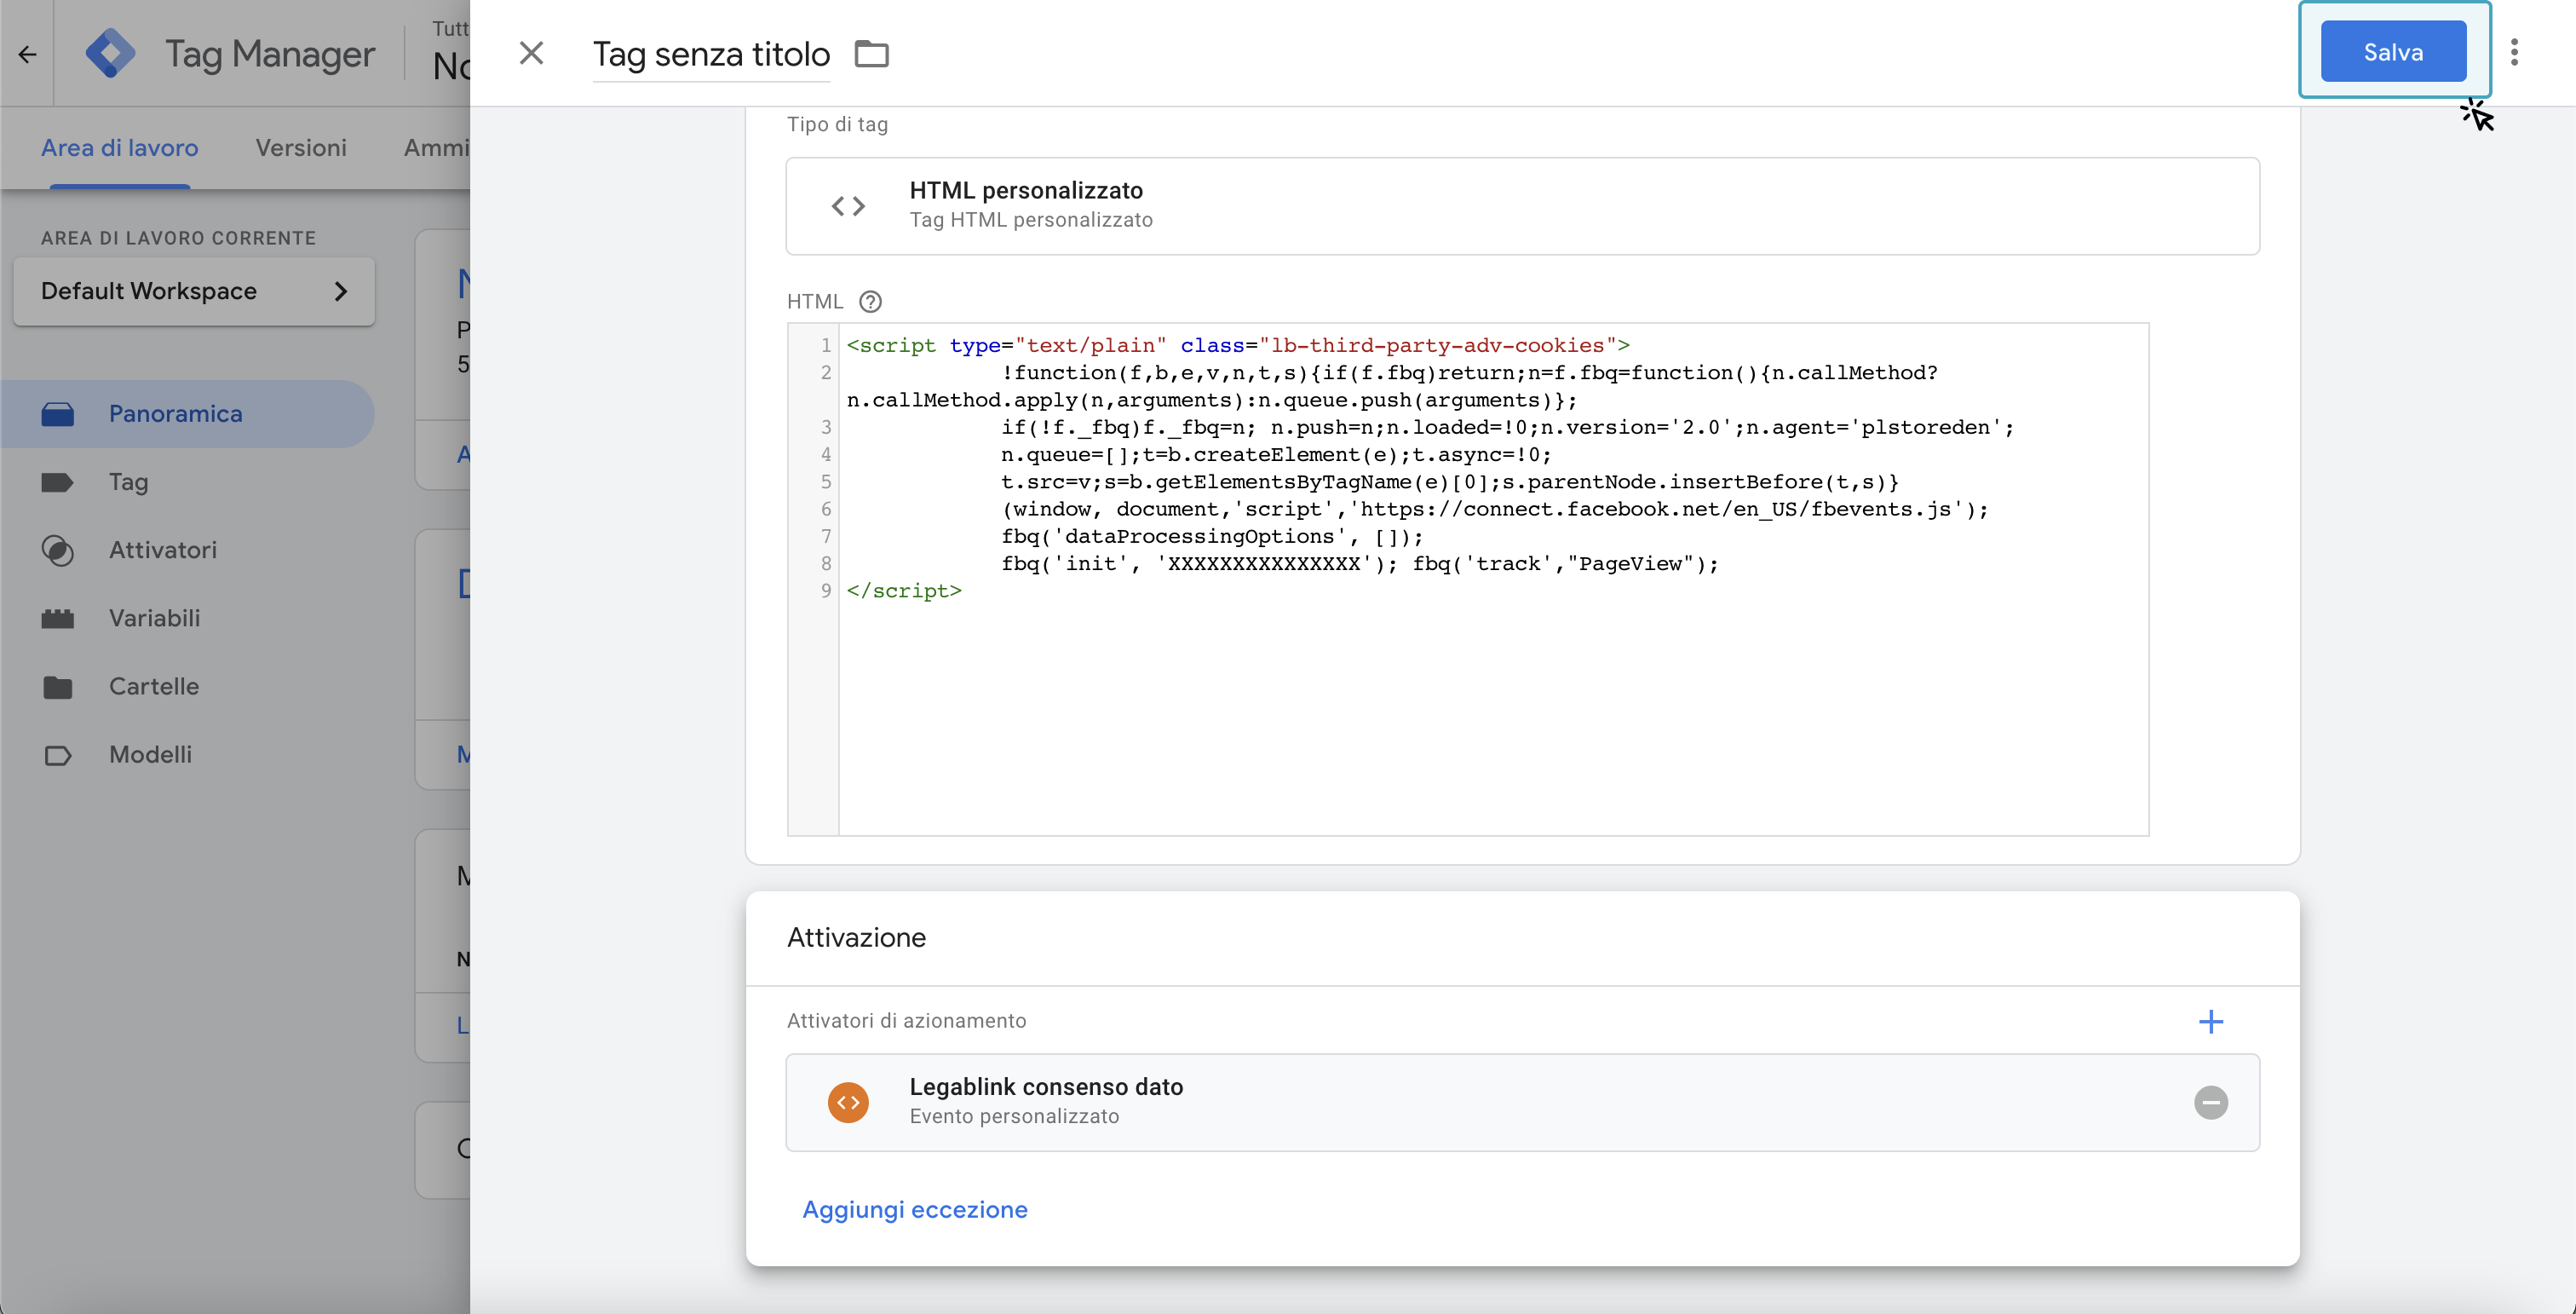Click the dataProcessingOptions code line
This screenshot has width=2576, height=1314.
(1212, 536)
